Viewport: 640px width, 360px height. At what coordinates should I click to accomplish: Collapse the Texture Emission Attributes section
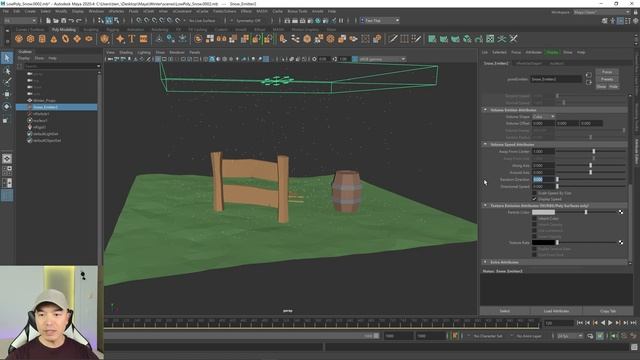[485, 205]
